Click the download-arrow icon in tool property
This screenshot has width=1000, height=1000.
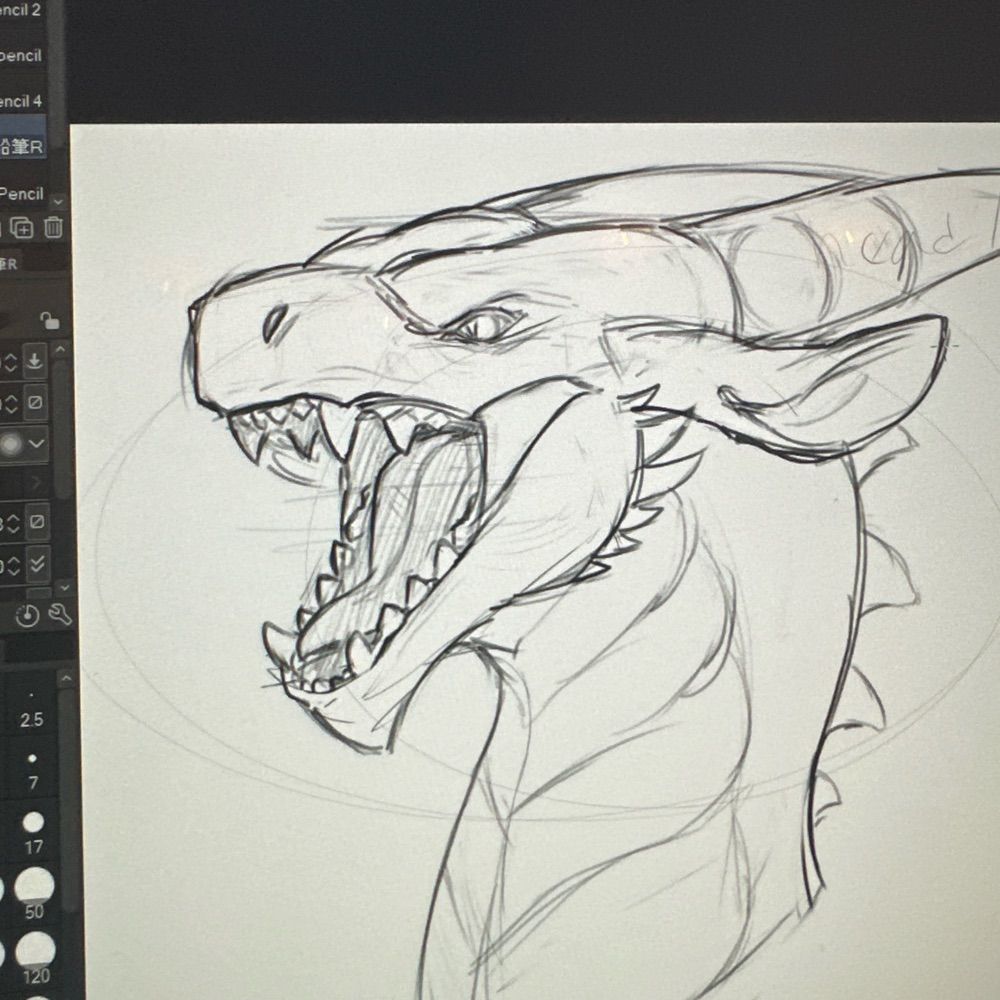[35, 361]
